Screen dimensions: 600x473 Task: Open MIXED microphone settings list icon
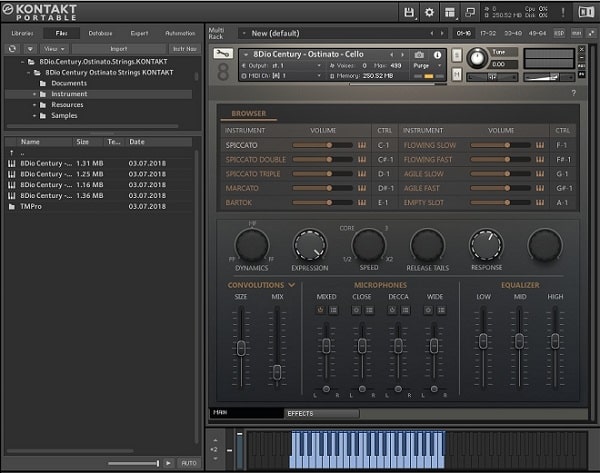pos(333,310)
